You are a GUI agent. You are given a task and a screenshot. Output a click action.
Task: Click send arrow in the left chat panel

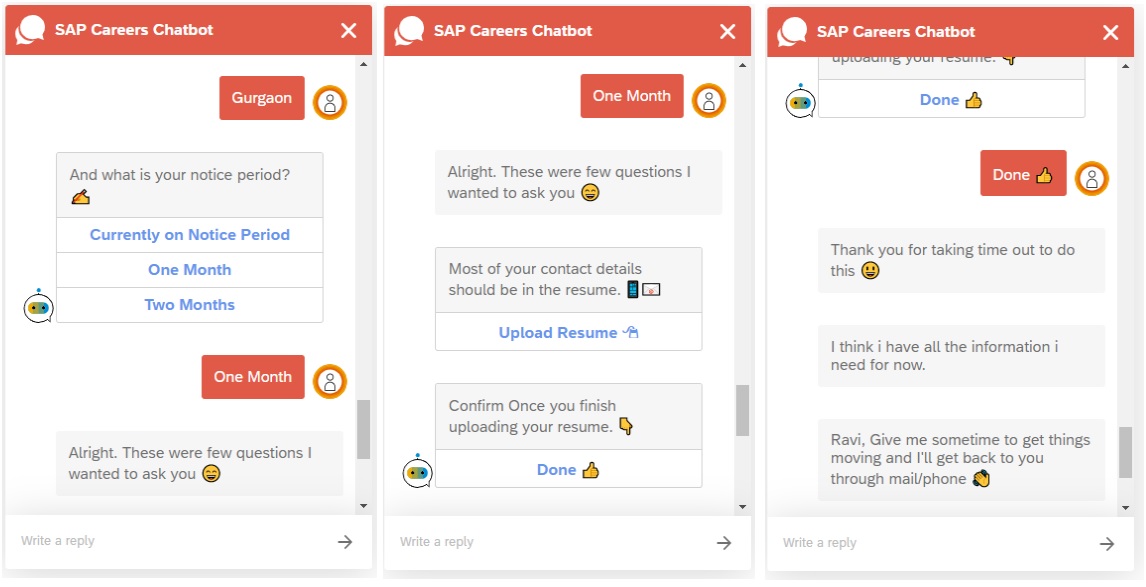tap(344, 542)
